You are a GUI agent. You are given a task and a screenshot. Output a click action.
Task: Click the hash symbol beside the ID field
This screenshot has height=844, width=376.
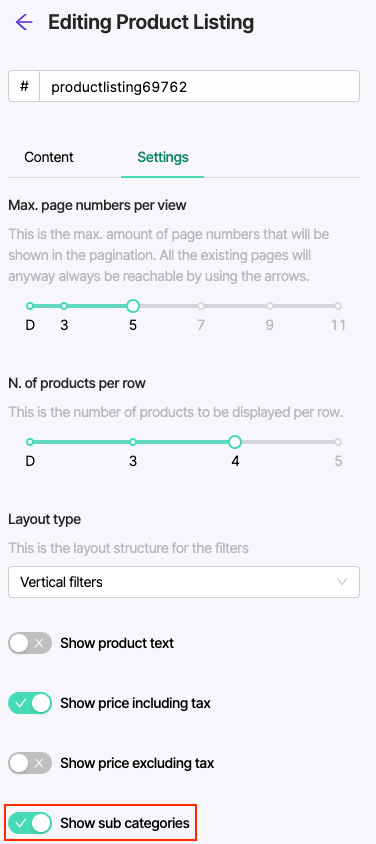point(24,86)
